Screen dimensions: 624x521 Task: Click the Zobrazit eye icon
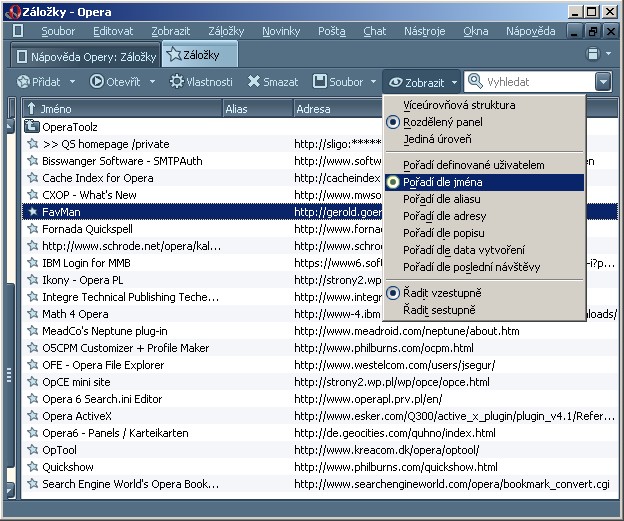[x=396, y=82]
